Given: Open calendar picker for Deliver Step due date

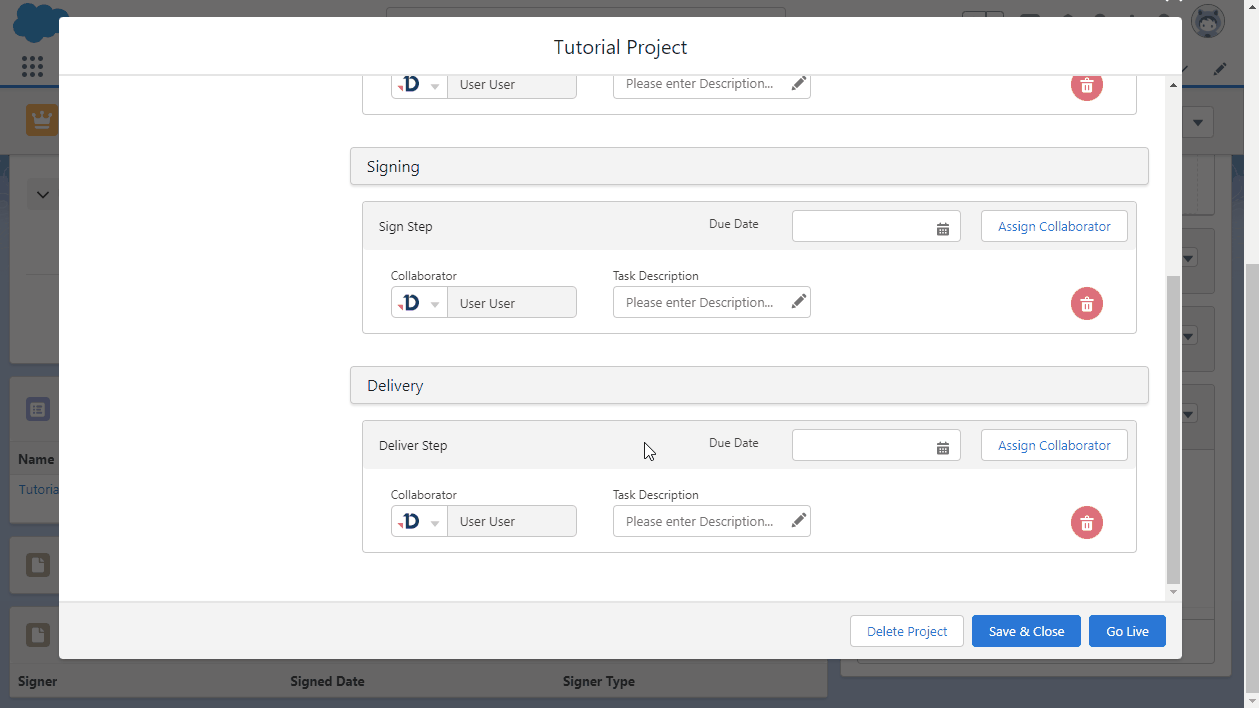Looking at the screenshot, I should 942,448.
